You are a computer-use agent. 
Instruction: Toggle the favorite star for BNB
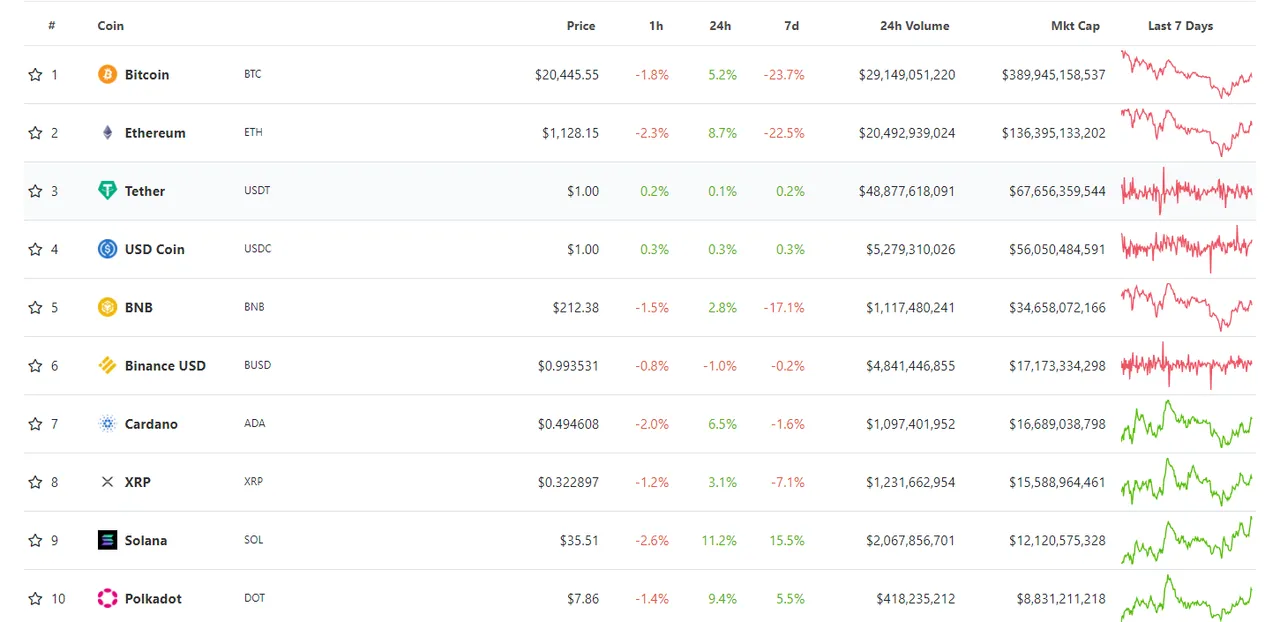[x=35, y=307]
